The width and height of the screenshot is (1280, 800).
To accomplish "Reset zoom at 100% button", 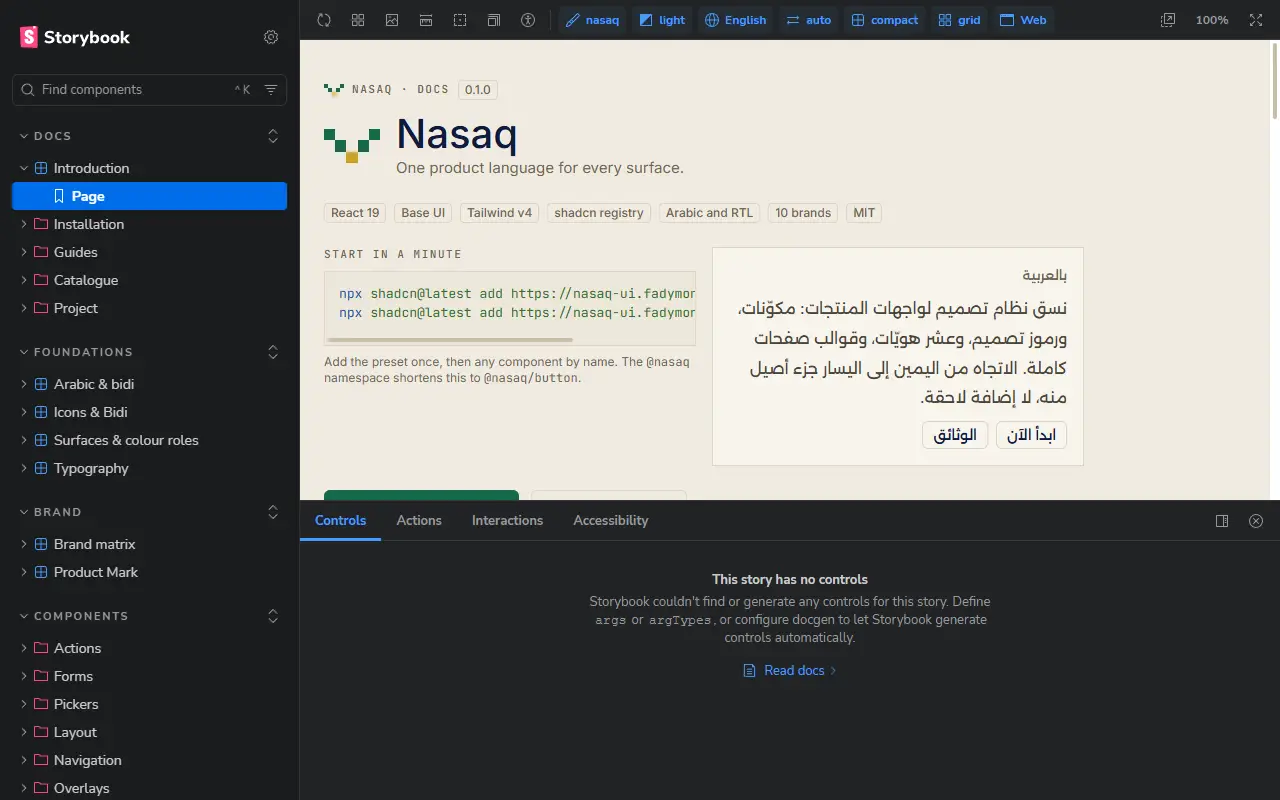I will tap(1212, 20).
